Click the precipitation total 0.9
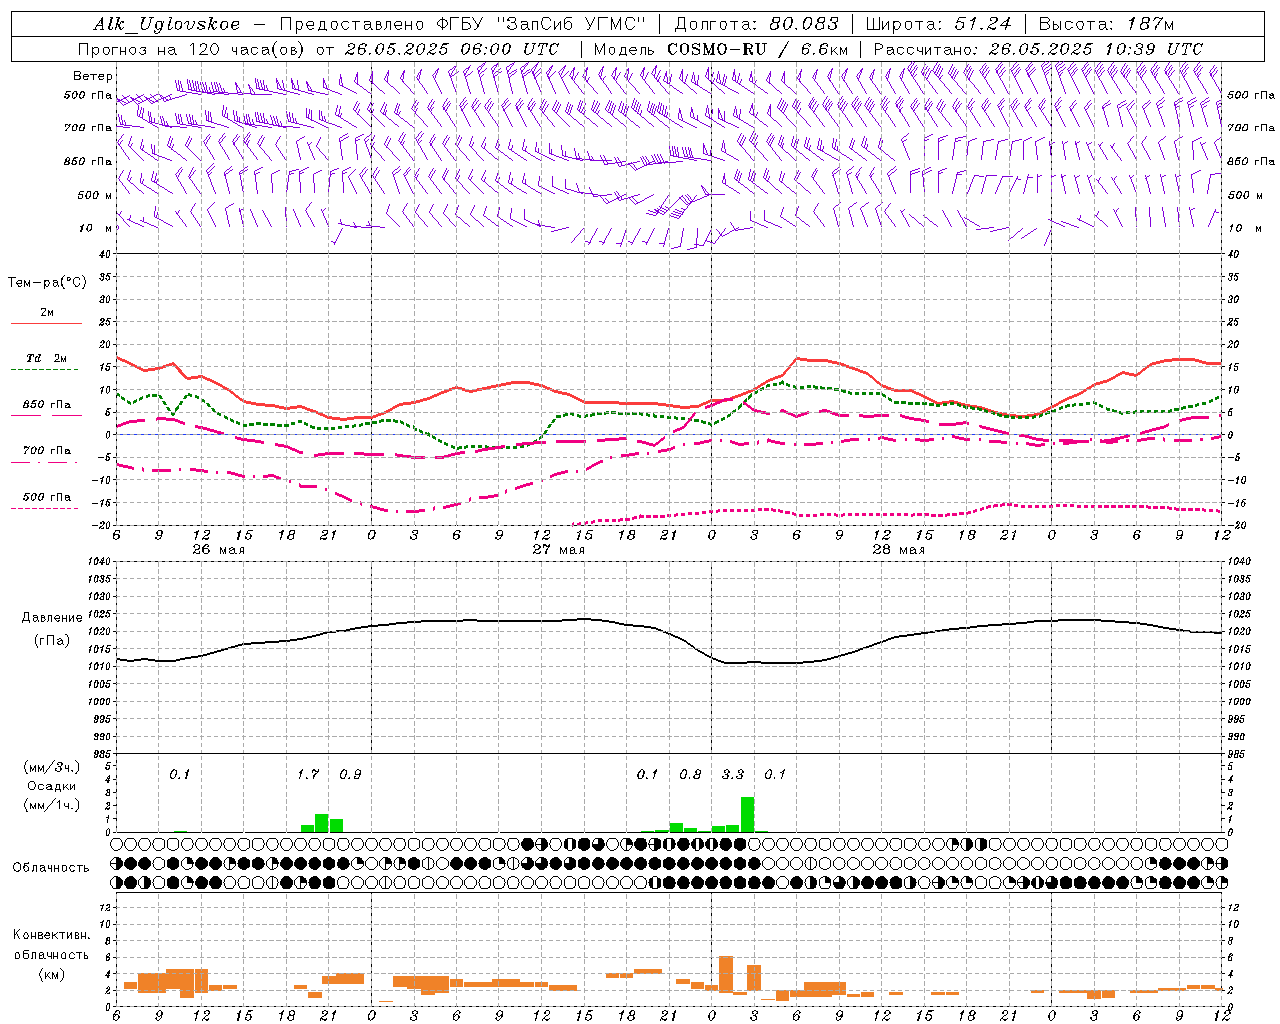The width and height of the screenshot is (1280, 1024). (x=350, y=774)
